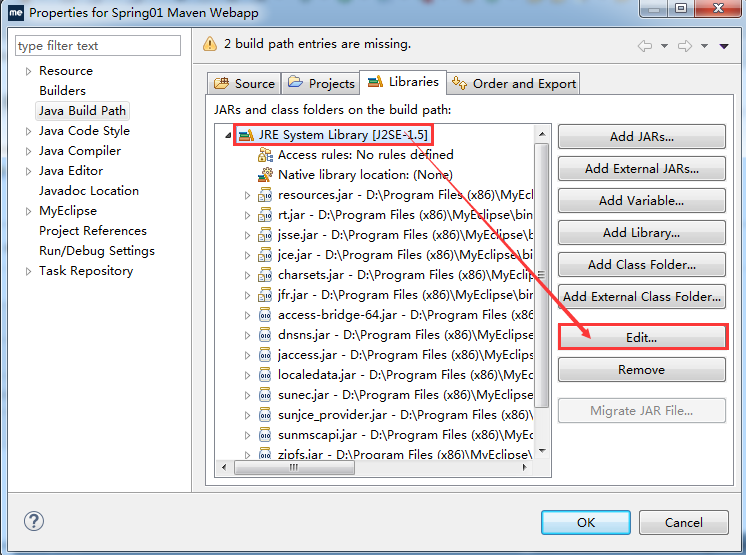The width and height of the screenshot is (746, 555).
Task: Click the Edit... button
Action: pos(642,338)
